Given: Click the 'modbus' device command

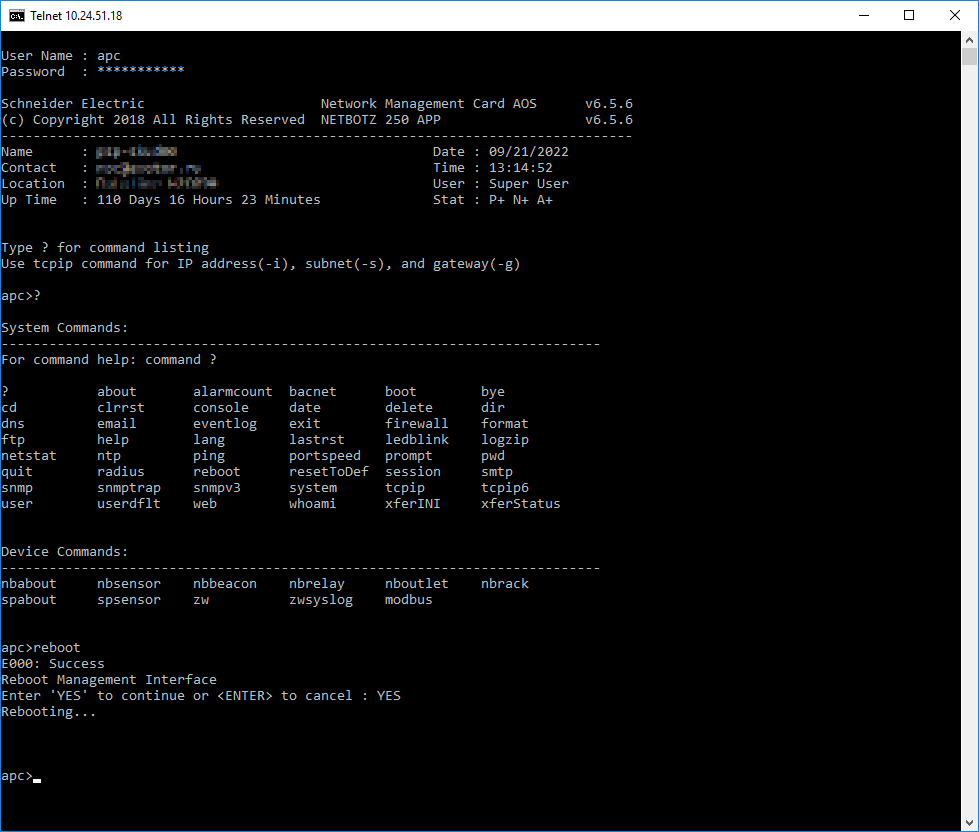Looking at the screenshot, I should coord(409,599).
